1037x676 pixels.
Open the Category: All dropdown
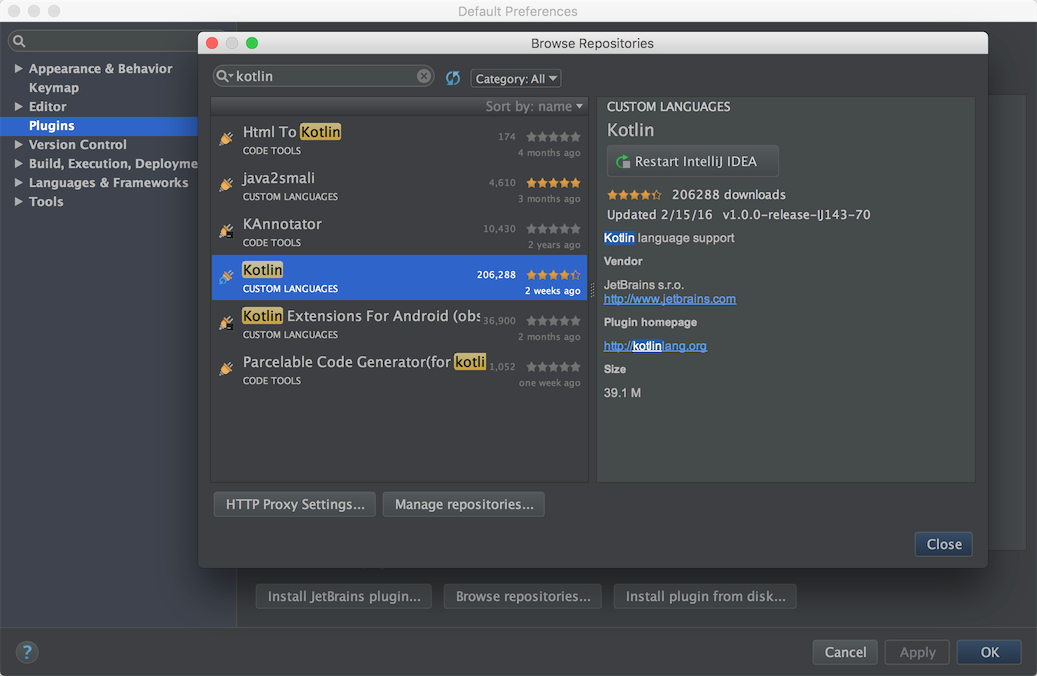[516, 79]
